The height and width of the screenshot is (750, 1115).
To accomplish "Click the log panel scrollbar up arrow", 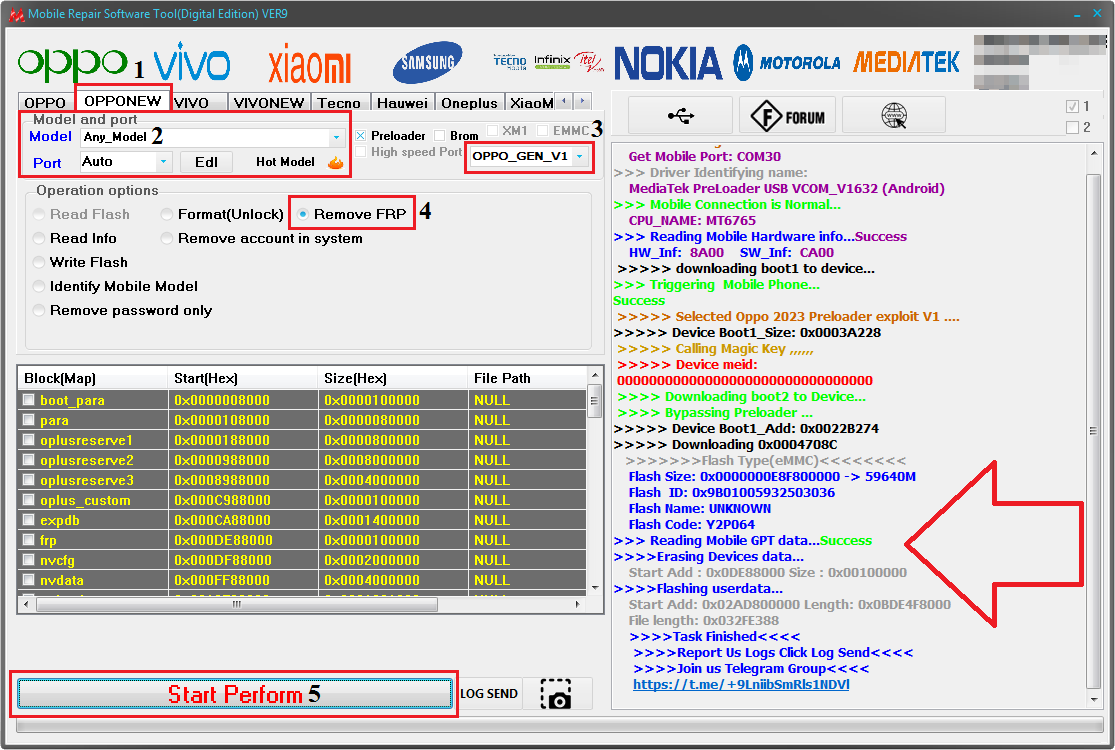I will pyautogui.click(x=1094, y=152).
